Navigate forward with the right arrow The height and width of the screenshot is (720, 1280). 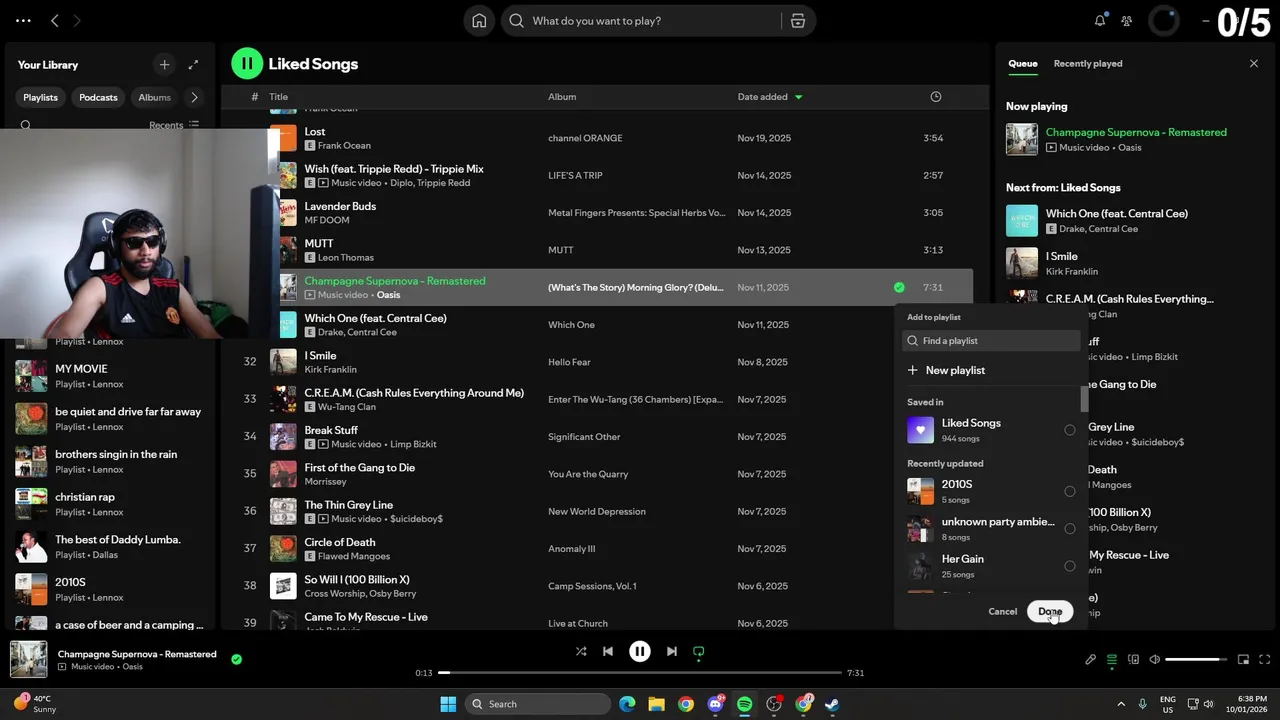click(x=77, y=20)
